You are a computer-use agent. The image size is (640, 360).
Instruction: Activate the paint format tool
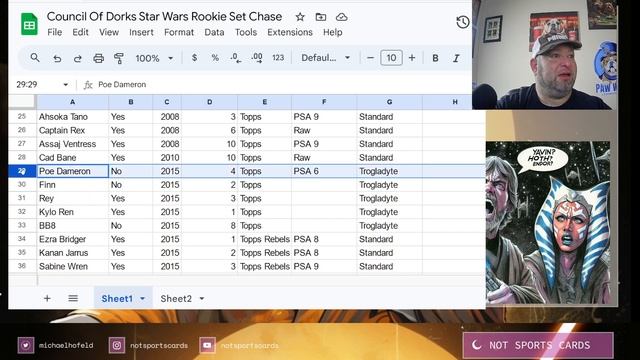pos(119,58)
